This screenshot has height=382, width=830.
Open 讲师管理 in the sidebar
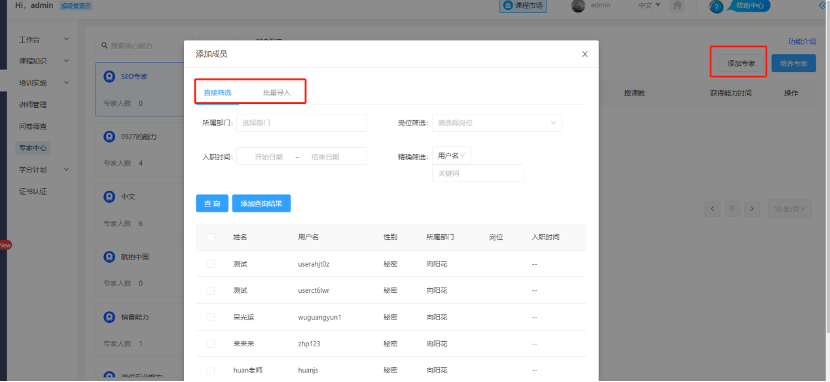click(33, 105)
